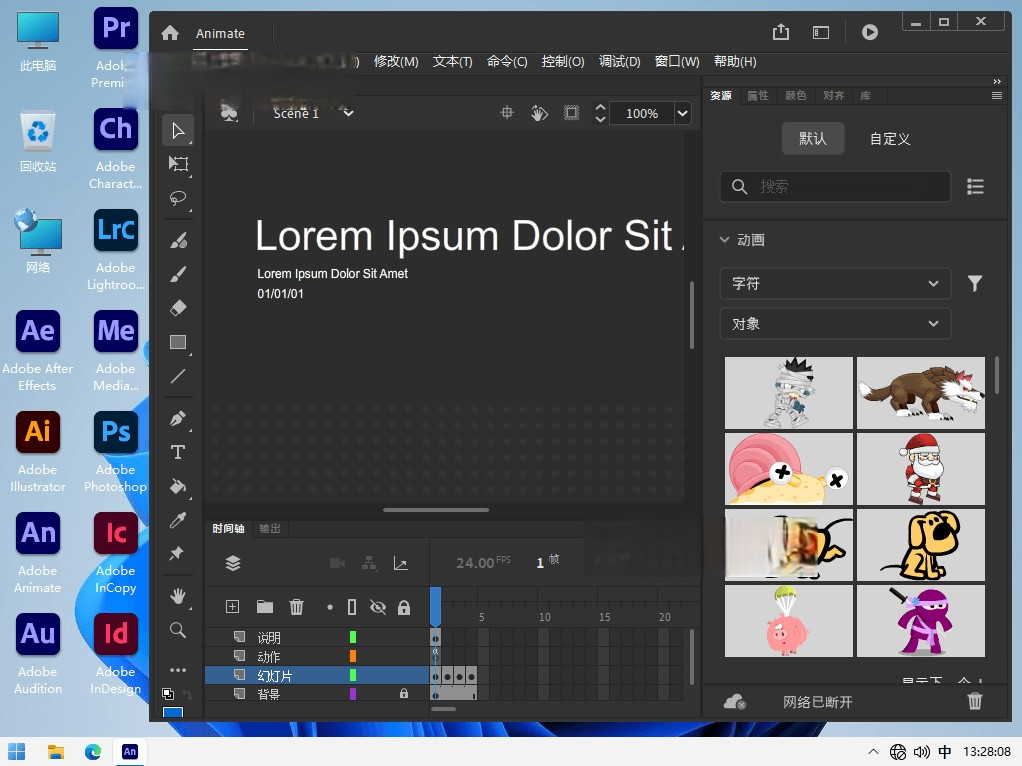This screenshot has width=1022, height=766.
Task: Open the 100% zoom level dropdown
Action: pyautogui.click(x=683, y=114)
